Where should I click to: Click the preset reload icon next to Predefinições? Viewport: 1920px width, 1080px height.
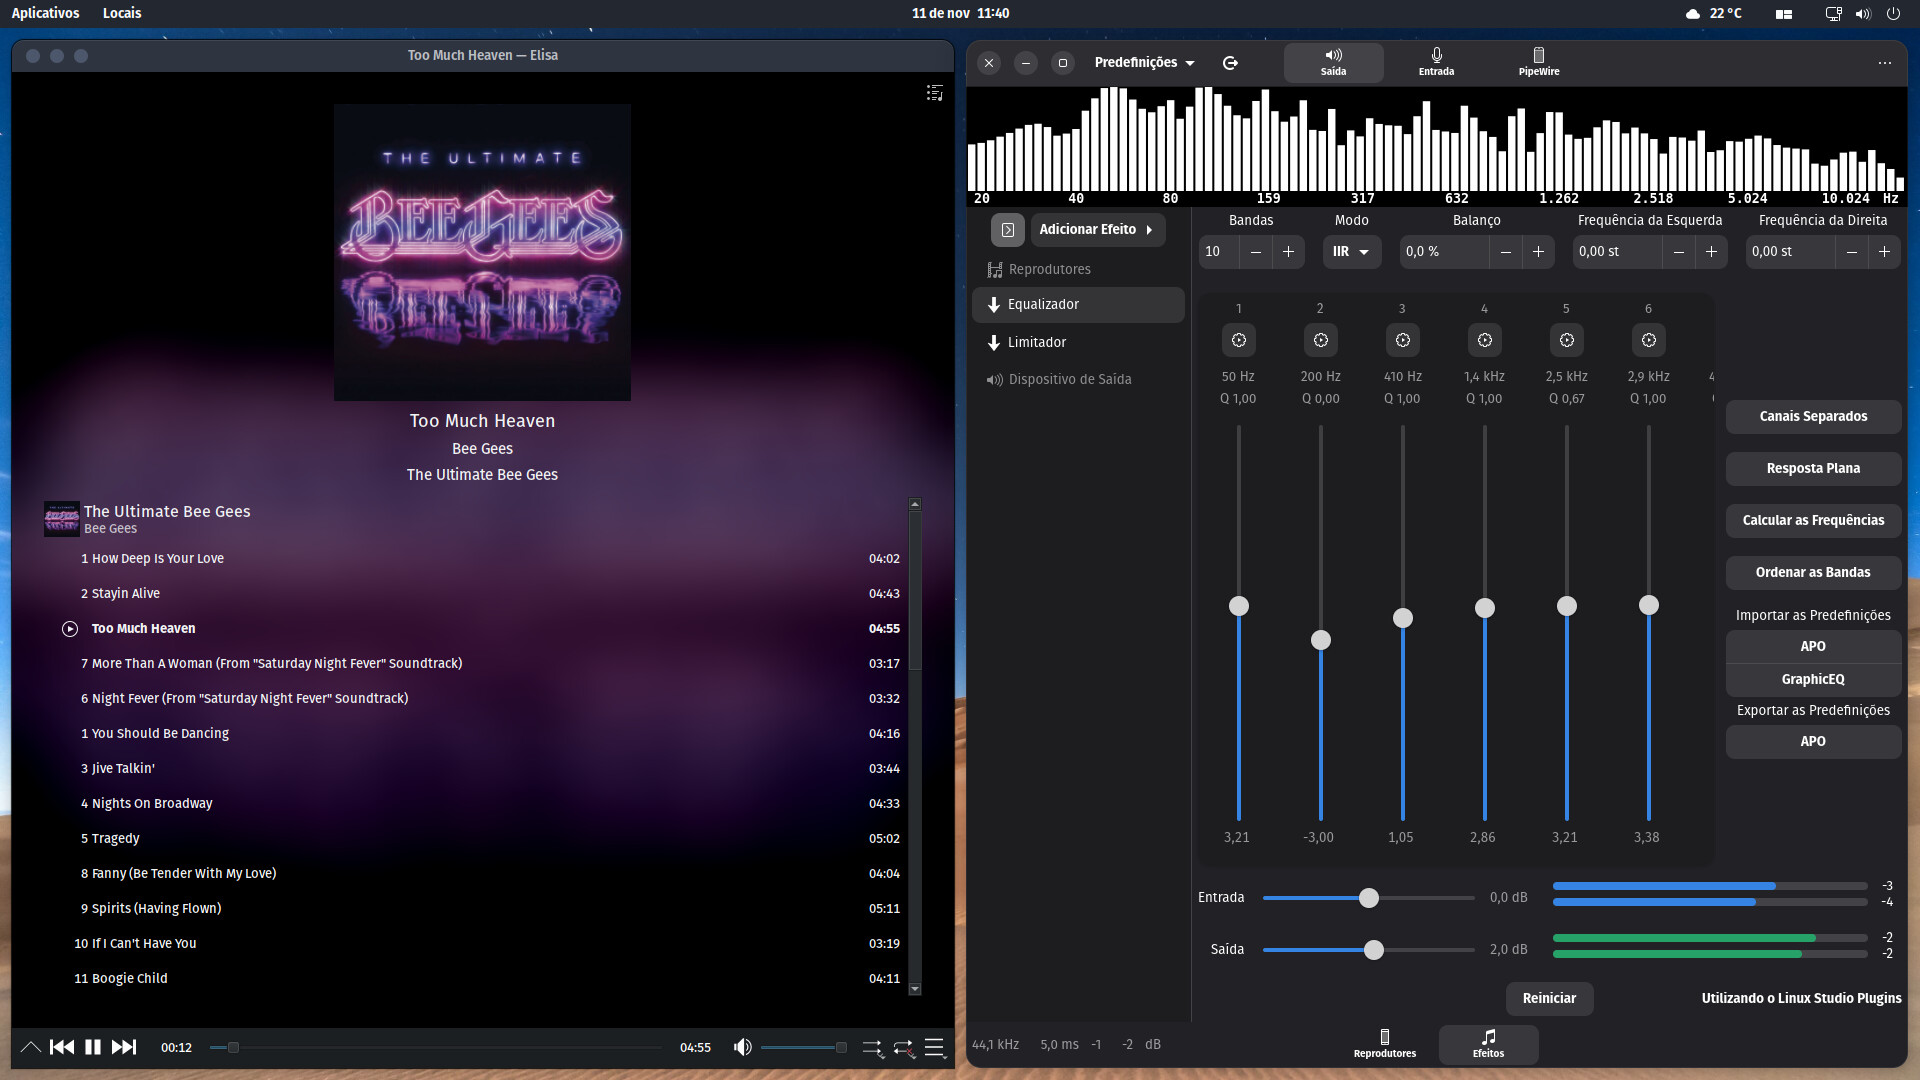(x=1230, y=63)
